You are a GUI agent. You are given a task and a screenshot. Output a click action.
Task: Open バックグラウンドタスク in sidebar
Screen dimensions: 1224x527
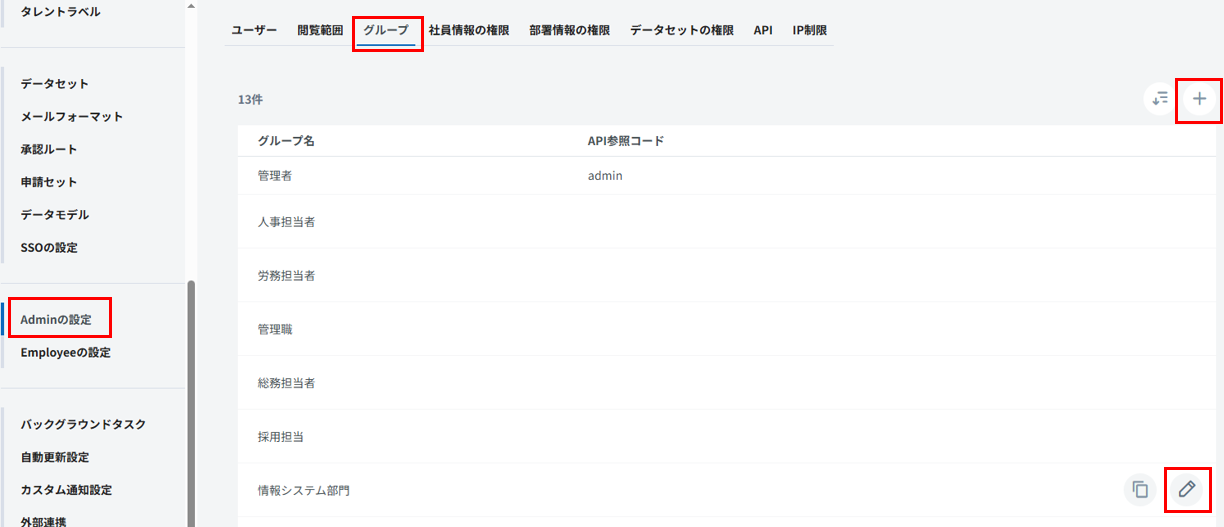pos(83,424)
